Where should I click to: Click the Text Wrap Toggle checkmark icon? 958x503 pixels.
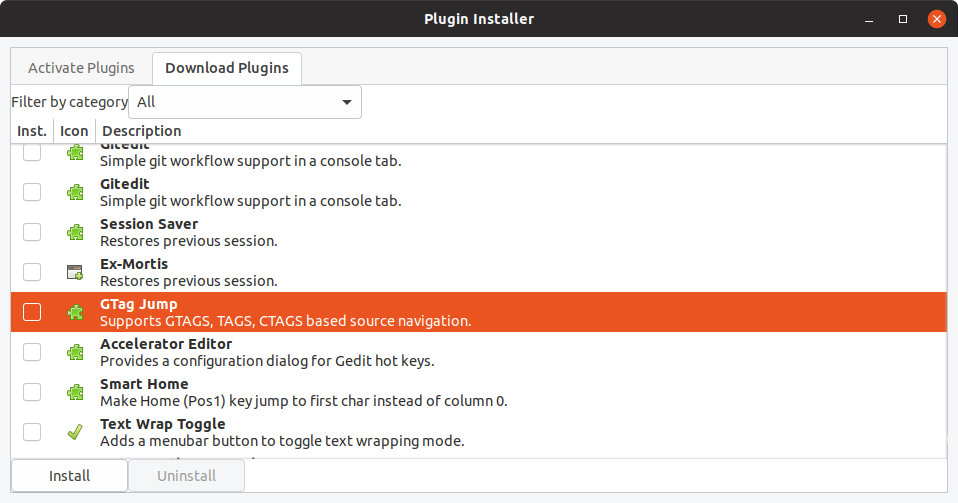click(x=74, y=432)
